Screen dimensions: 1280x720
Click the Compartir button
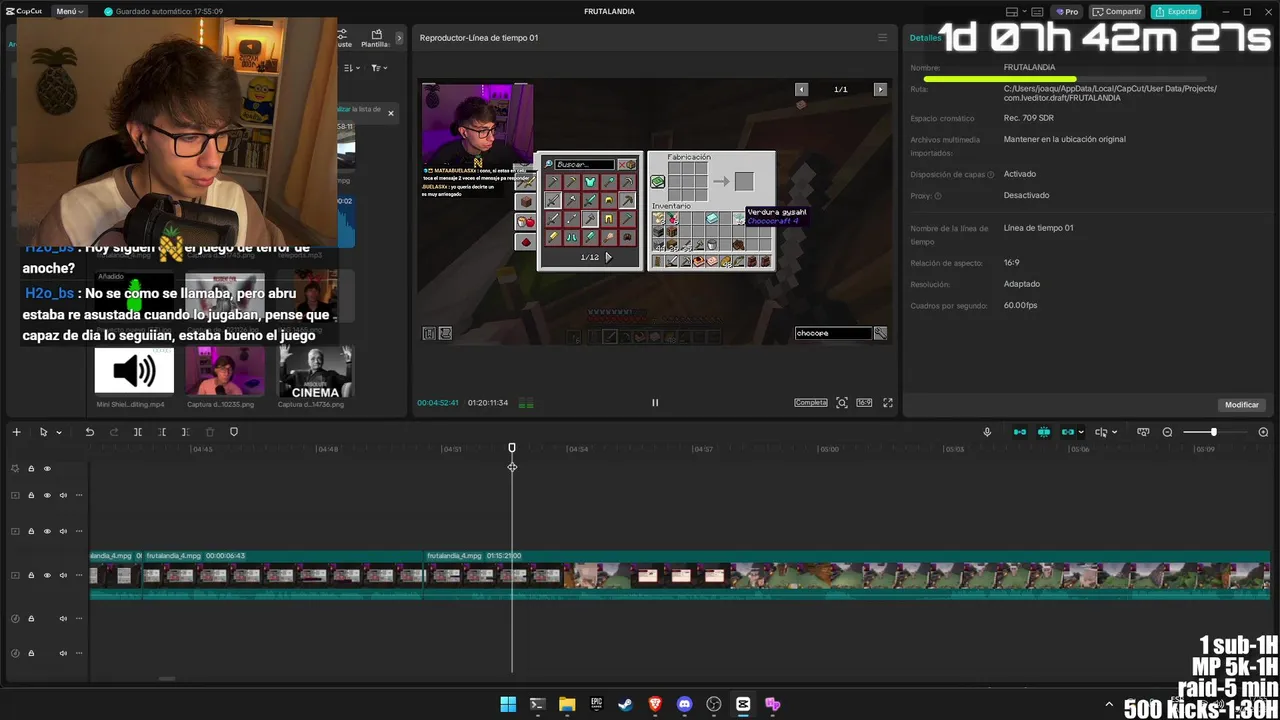pos(1117,12)
